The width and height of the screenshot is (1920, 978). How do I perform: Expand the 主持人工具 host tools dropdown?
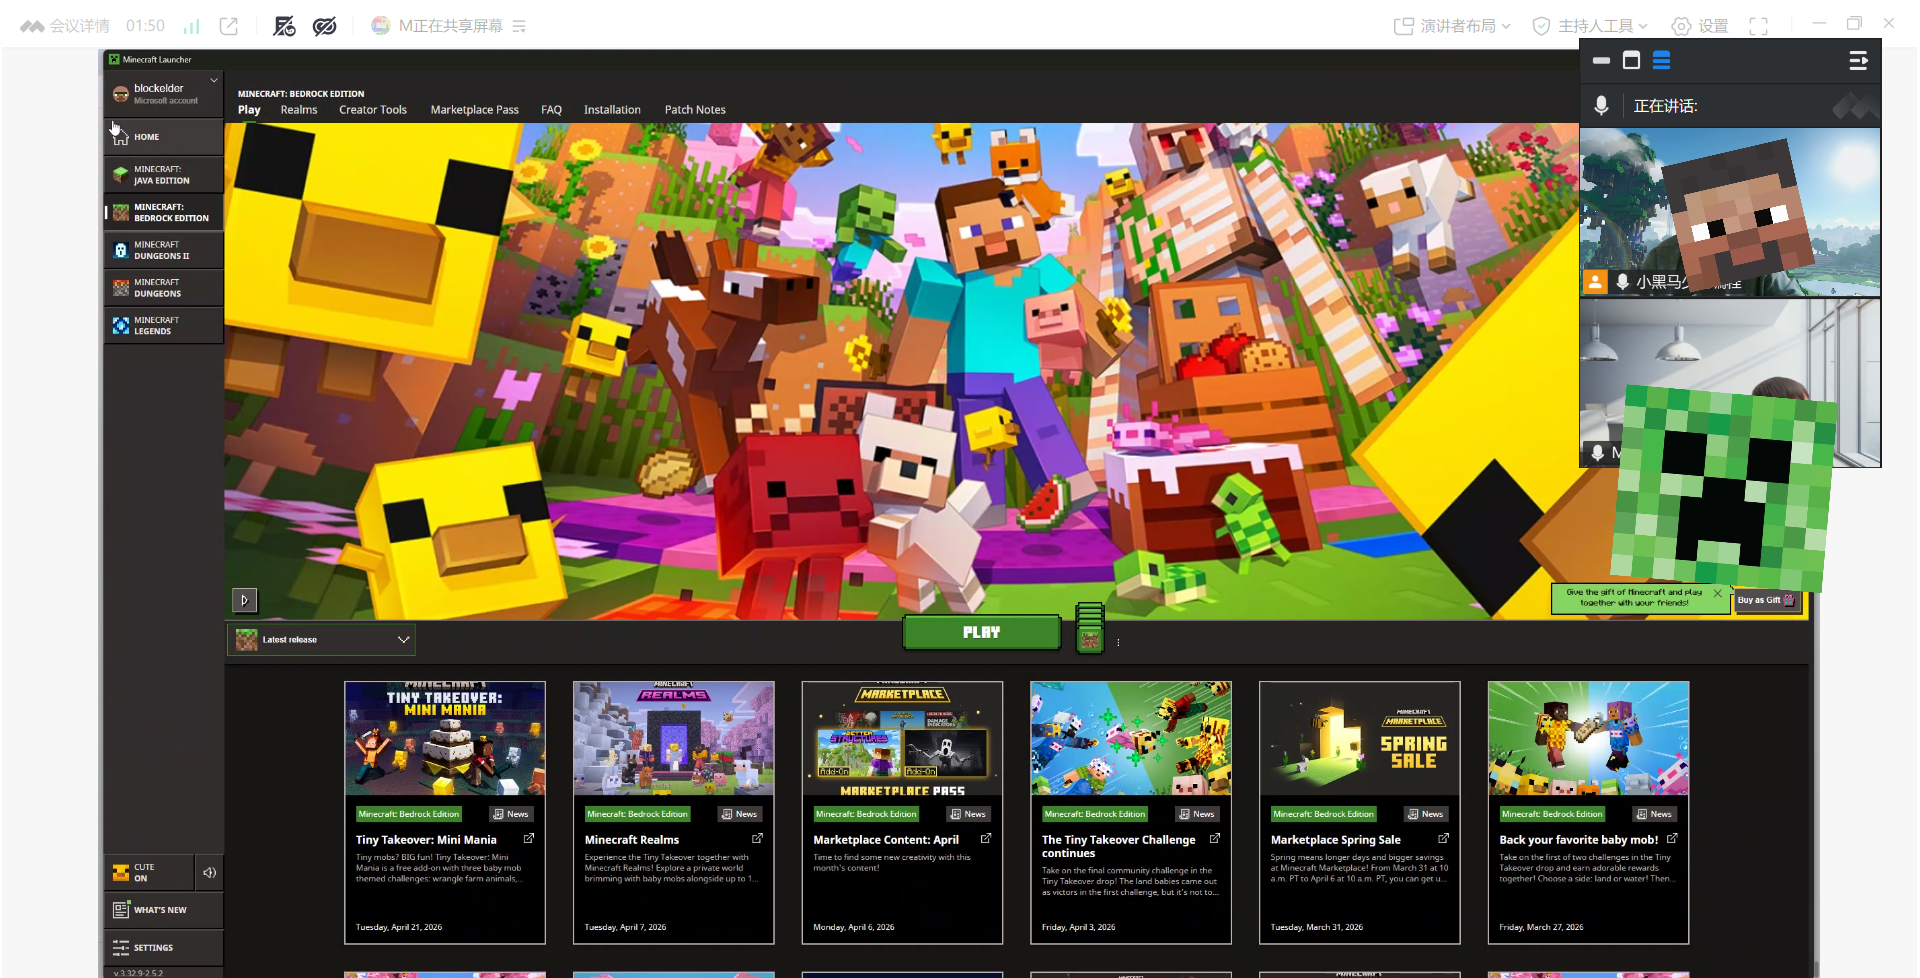(x=1590, y=26)
